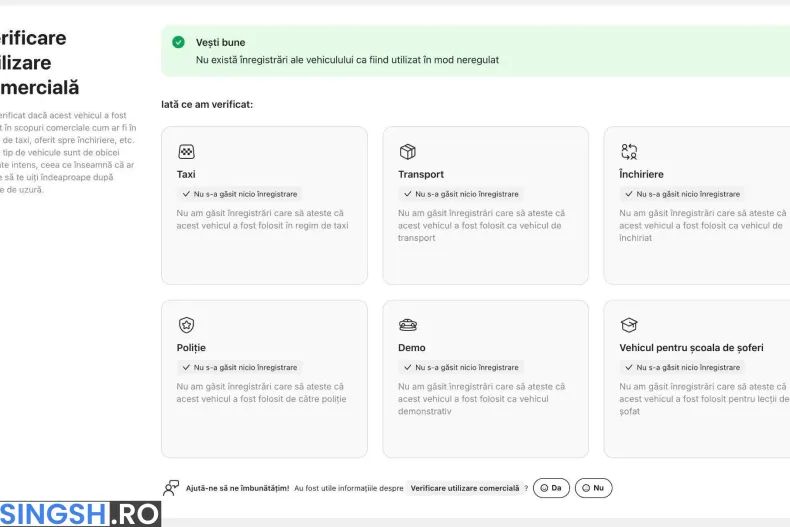Click the Au fost utile informațiile despre text
Screen dimensions: 790x527
click(349, 488)
